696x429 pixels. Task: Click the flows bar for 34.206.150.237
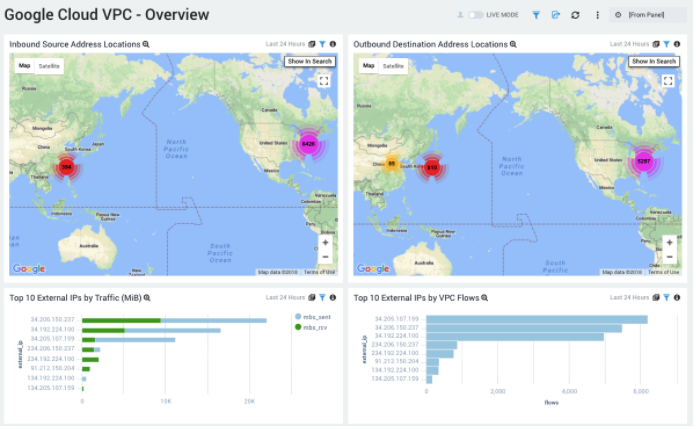524,328
